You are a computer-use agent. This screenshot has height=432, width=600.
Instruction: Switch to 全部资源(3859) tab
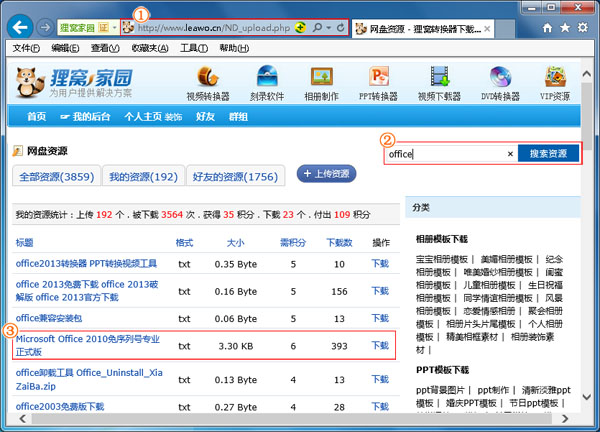tap(57, 176)
